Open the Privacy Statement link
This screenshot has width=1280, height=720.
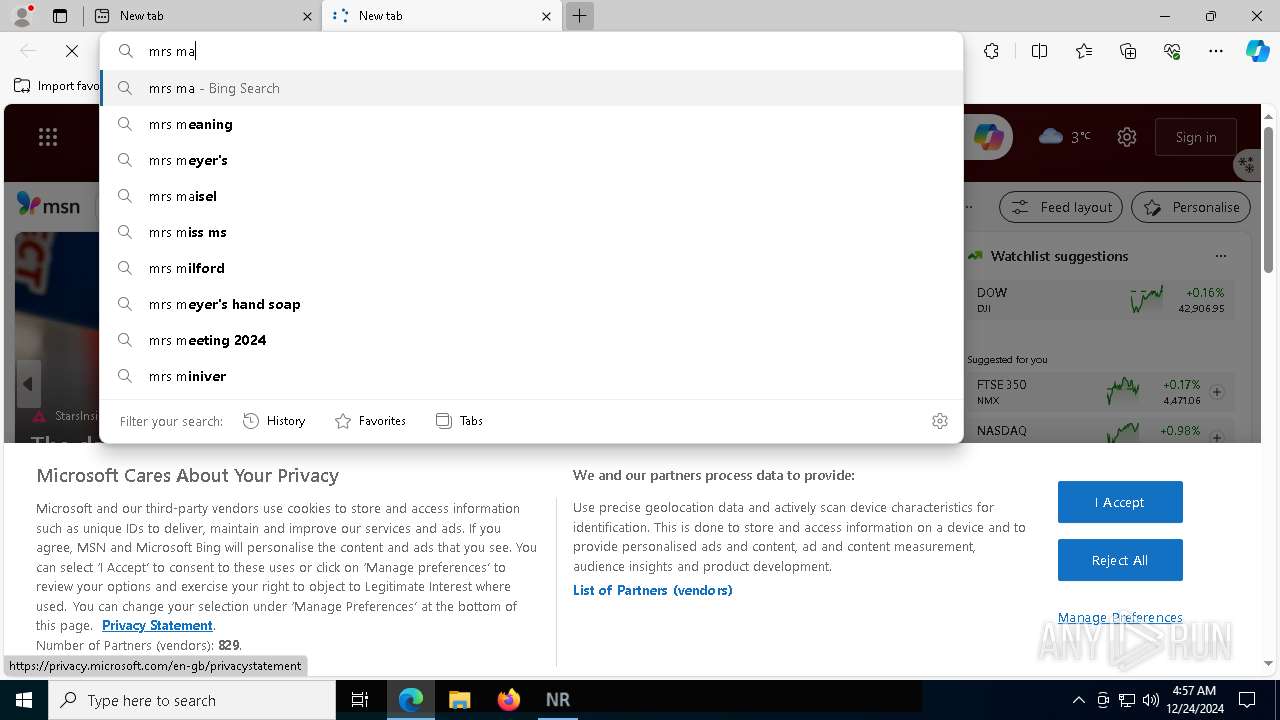coord(157,625)
